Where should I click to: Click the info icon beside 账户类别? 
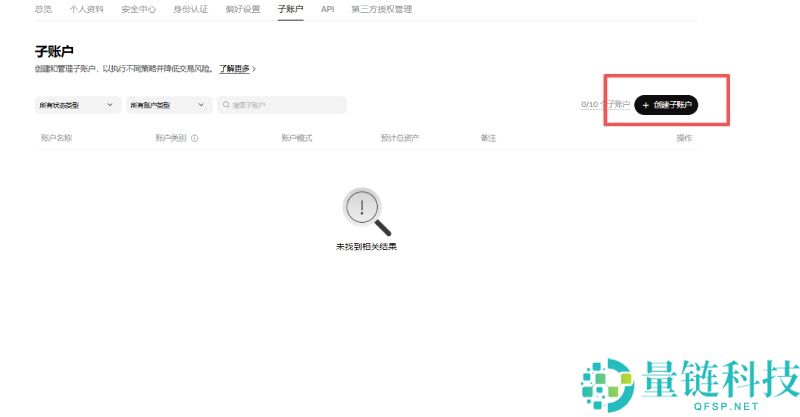pos(194,138)
